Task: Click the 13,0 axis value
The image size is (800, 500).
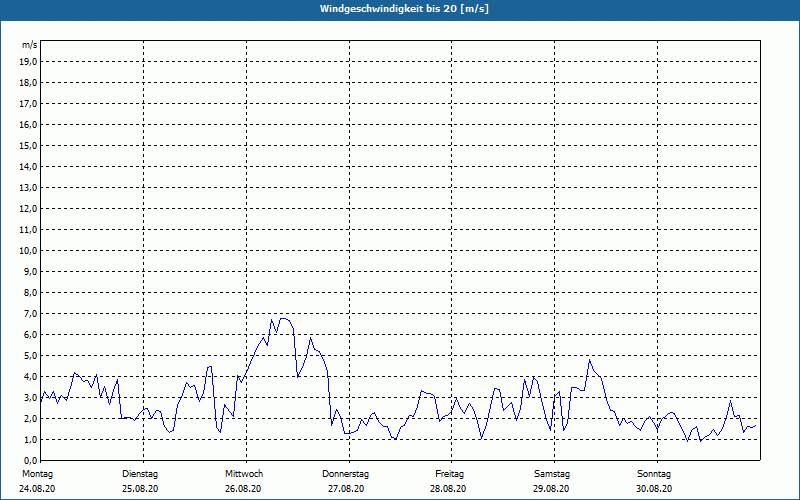Action: 27,188
